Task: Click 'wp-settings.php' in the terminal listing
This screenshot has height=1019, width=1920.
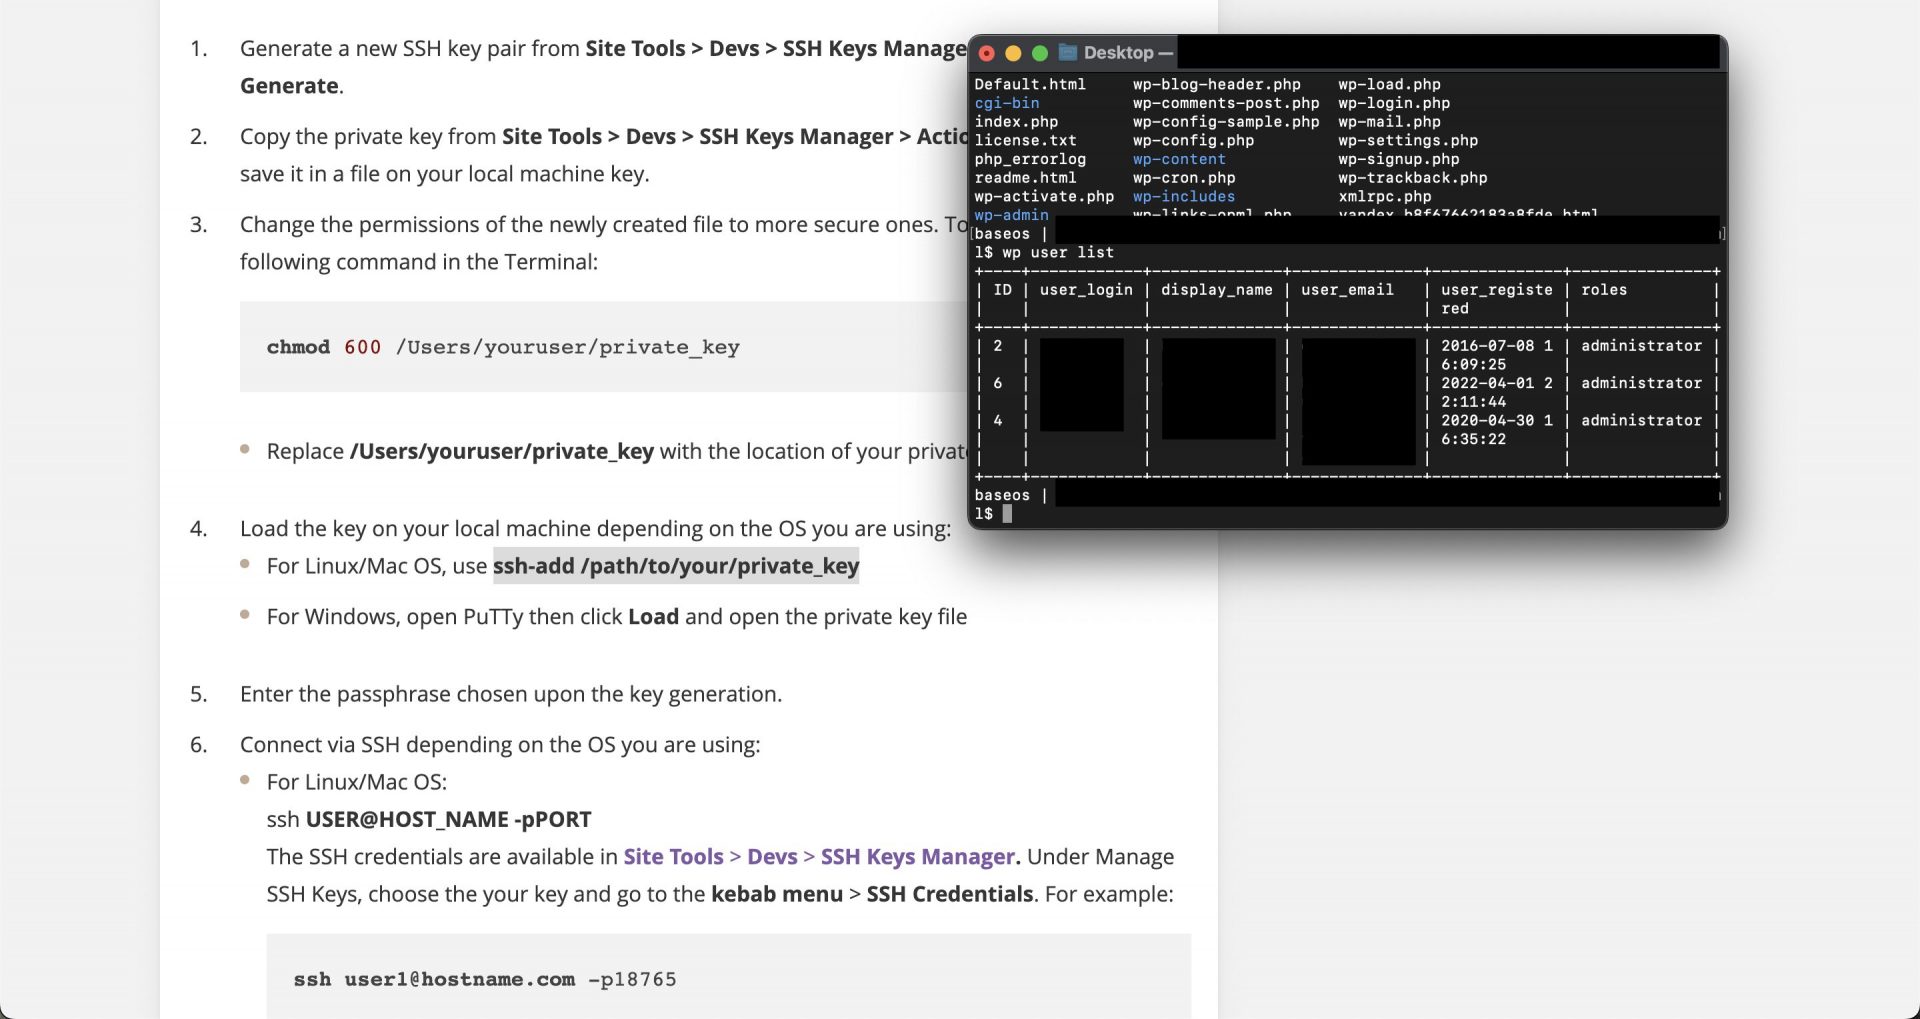Action: click(x=1408, y=140)
